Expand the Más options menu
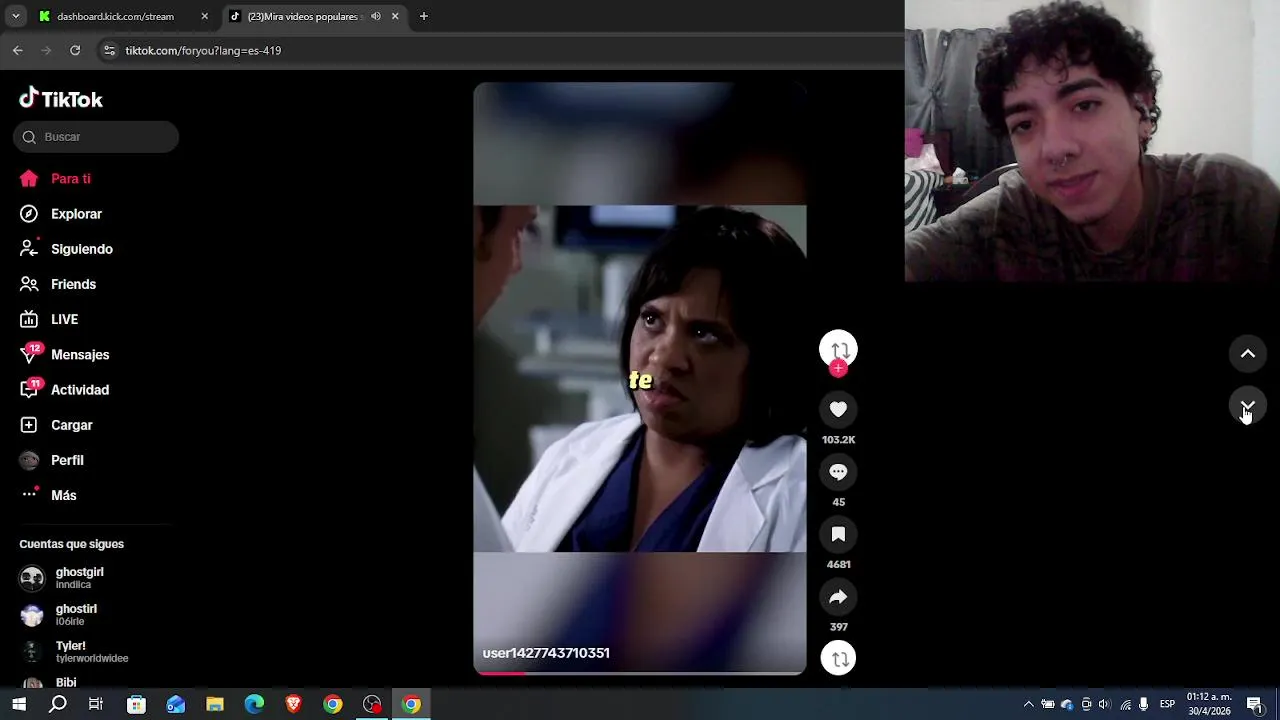 48,495
